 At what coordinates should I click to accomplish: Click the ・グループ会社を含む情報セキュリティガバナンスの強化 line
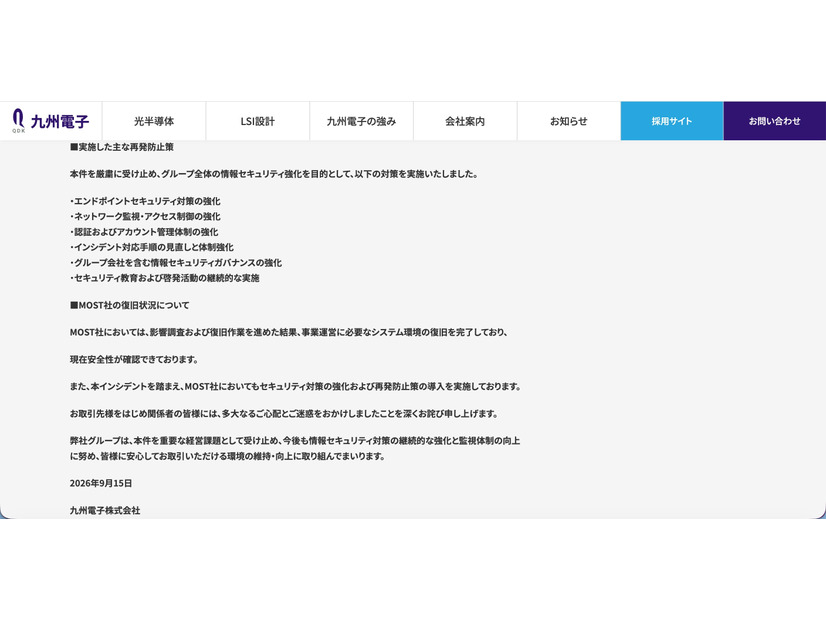click(175, 263)
